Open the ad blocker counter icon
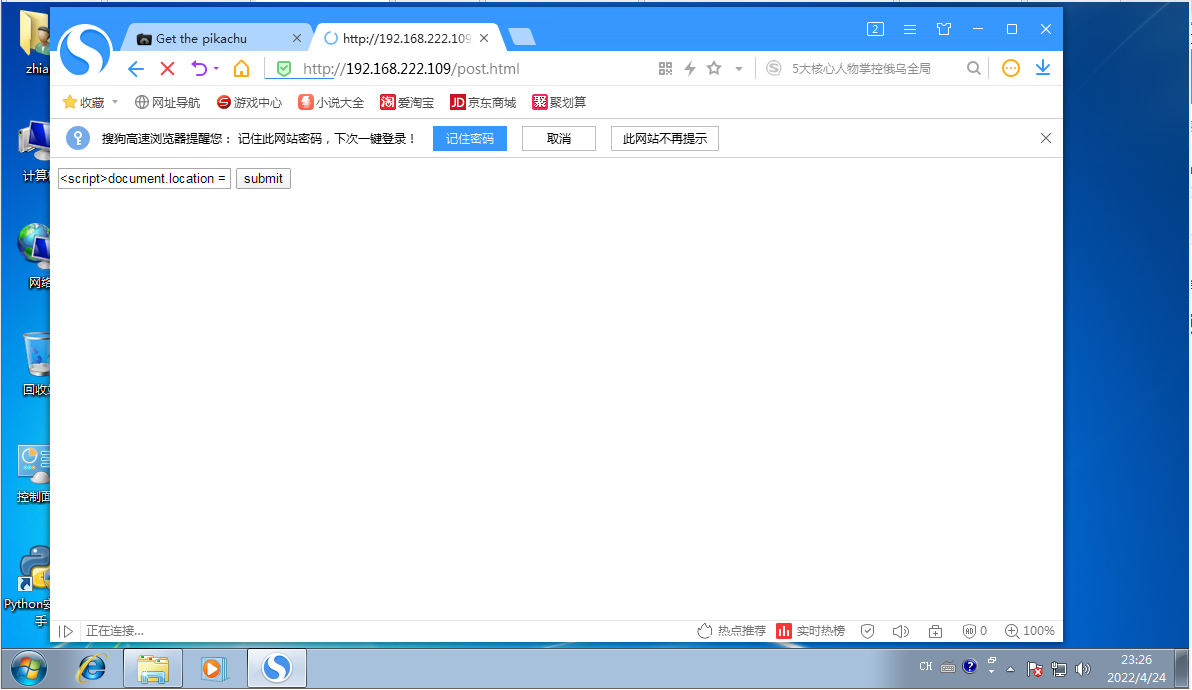 click(970, 631)
